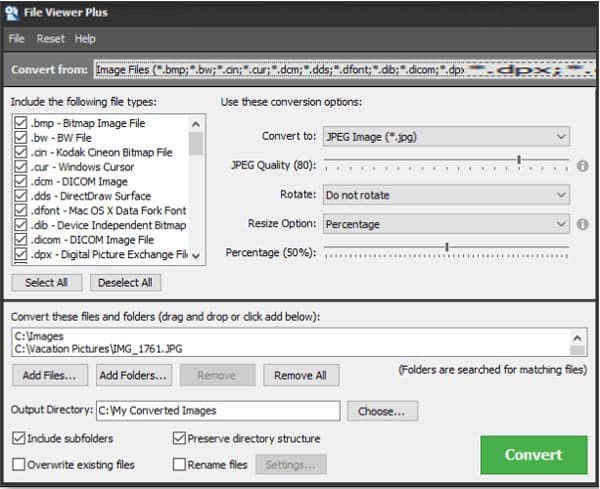
Task: Toggle Preserve directory structure checkbox
Action: 179,438
